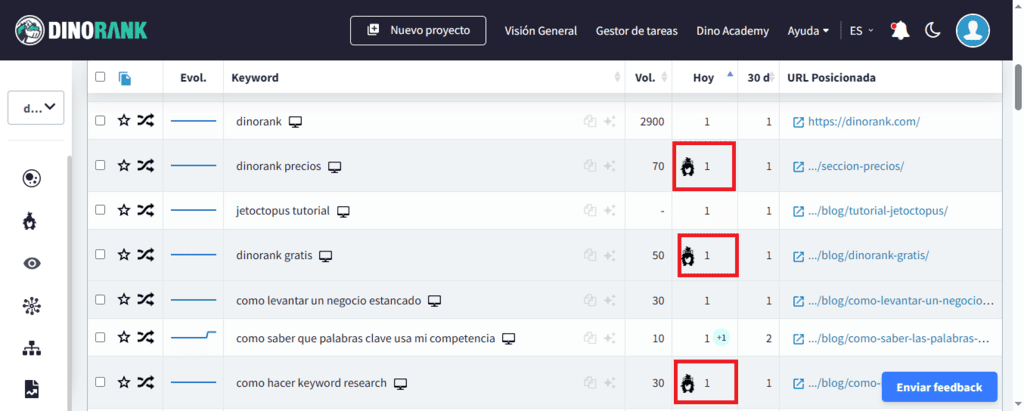
Task: Open the sidebar cookie-circle icon
Action: (x=32, y=178)
